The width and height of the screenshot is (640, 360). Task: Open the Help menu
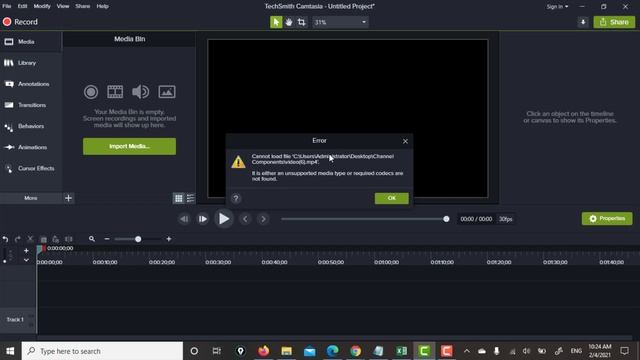(x=102, y=6)
